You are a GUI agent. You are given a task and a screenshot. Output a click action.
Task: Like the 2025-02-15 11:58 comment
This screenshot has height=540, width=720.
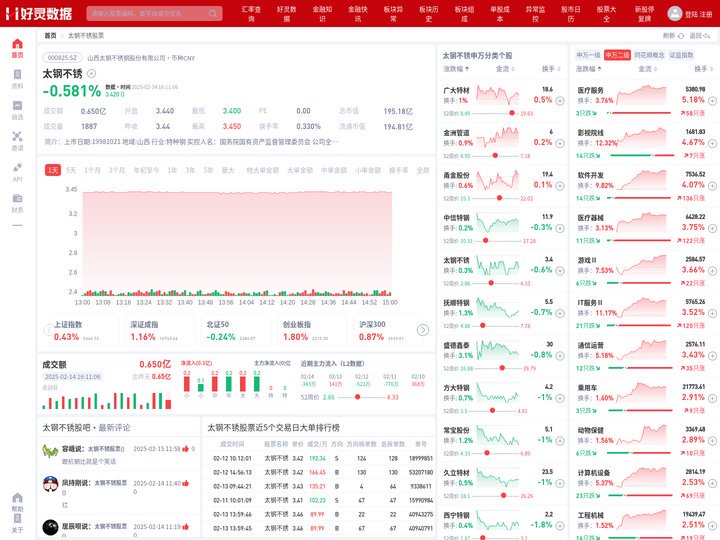pos(186,449)
